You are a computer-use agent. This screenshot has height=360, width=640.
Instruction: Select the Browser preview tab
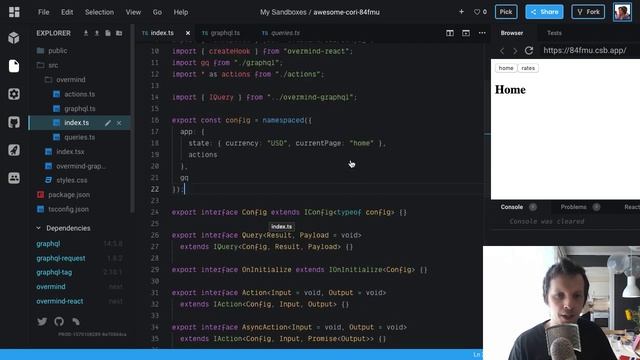(x=512, y=33)
